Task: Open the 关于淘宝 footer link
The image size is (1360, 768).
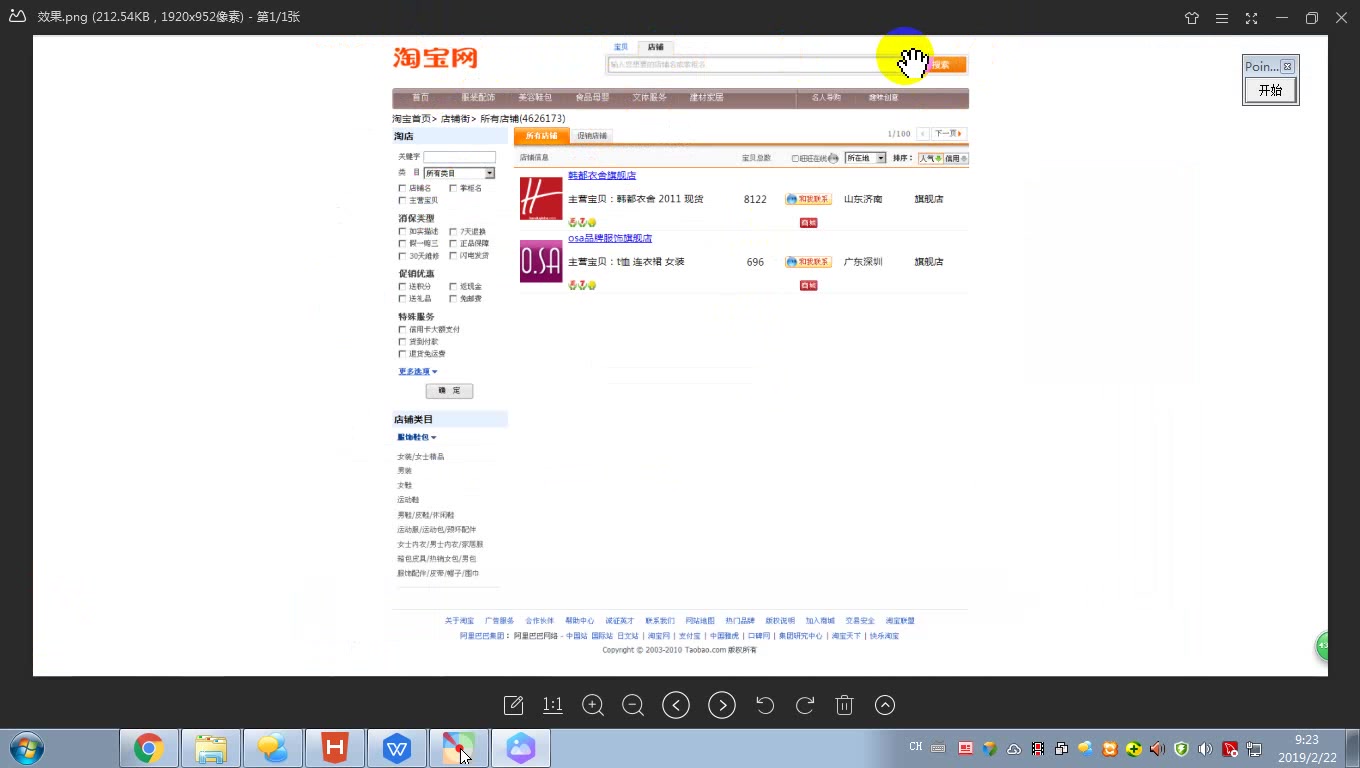Action: 460,621
